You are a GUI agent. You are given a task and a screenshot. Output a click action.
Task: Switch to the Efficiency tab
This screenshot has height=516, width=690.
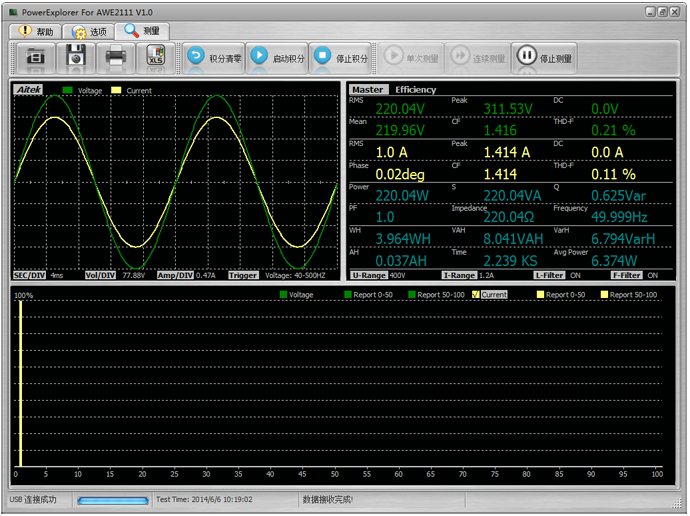tap(415, 90)
